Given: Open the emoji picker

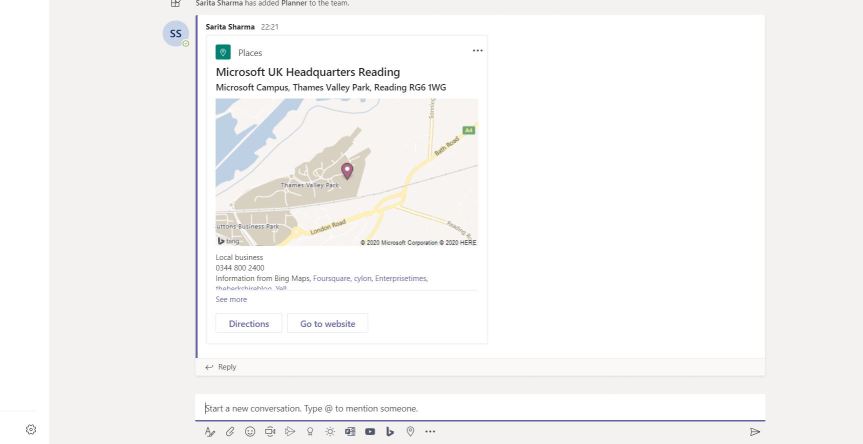Looking at the screenshot, I should point(250,432).
